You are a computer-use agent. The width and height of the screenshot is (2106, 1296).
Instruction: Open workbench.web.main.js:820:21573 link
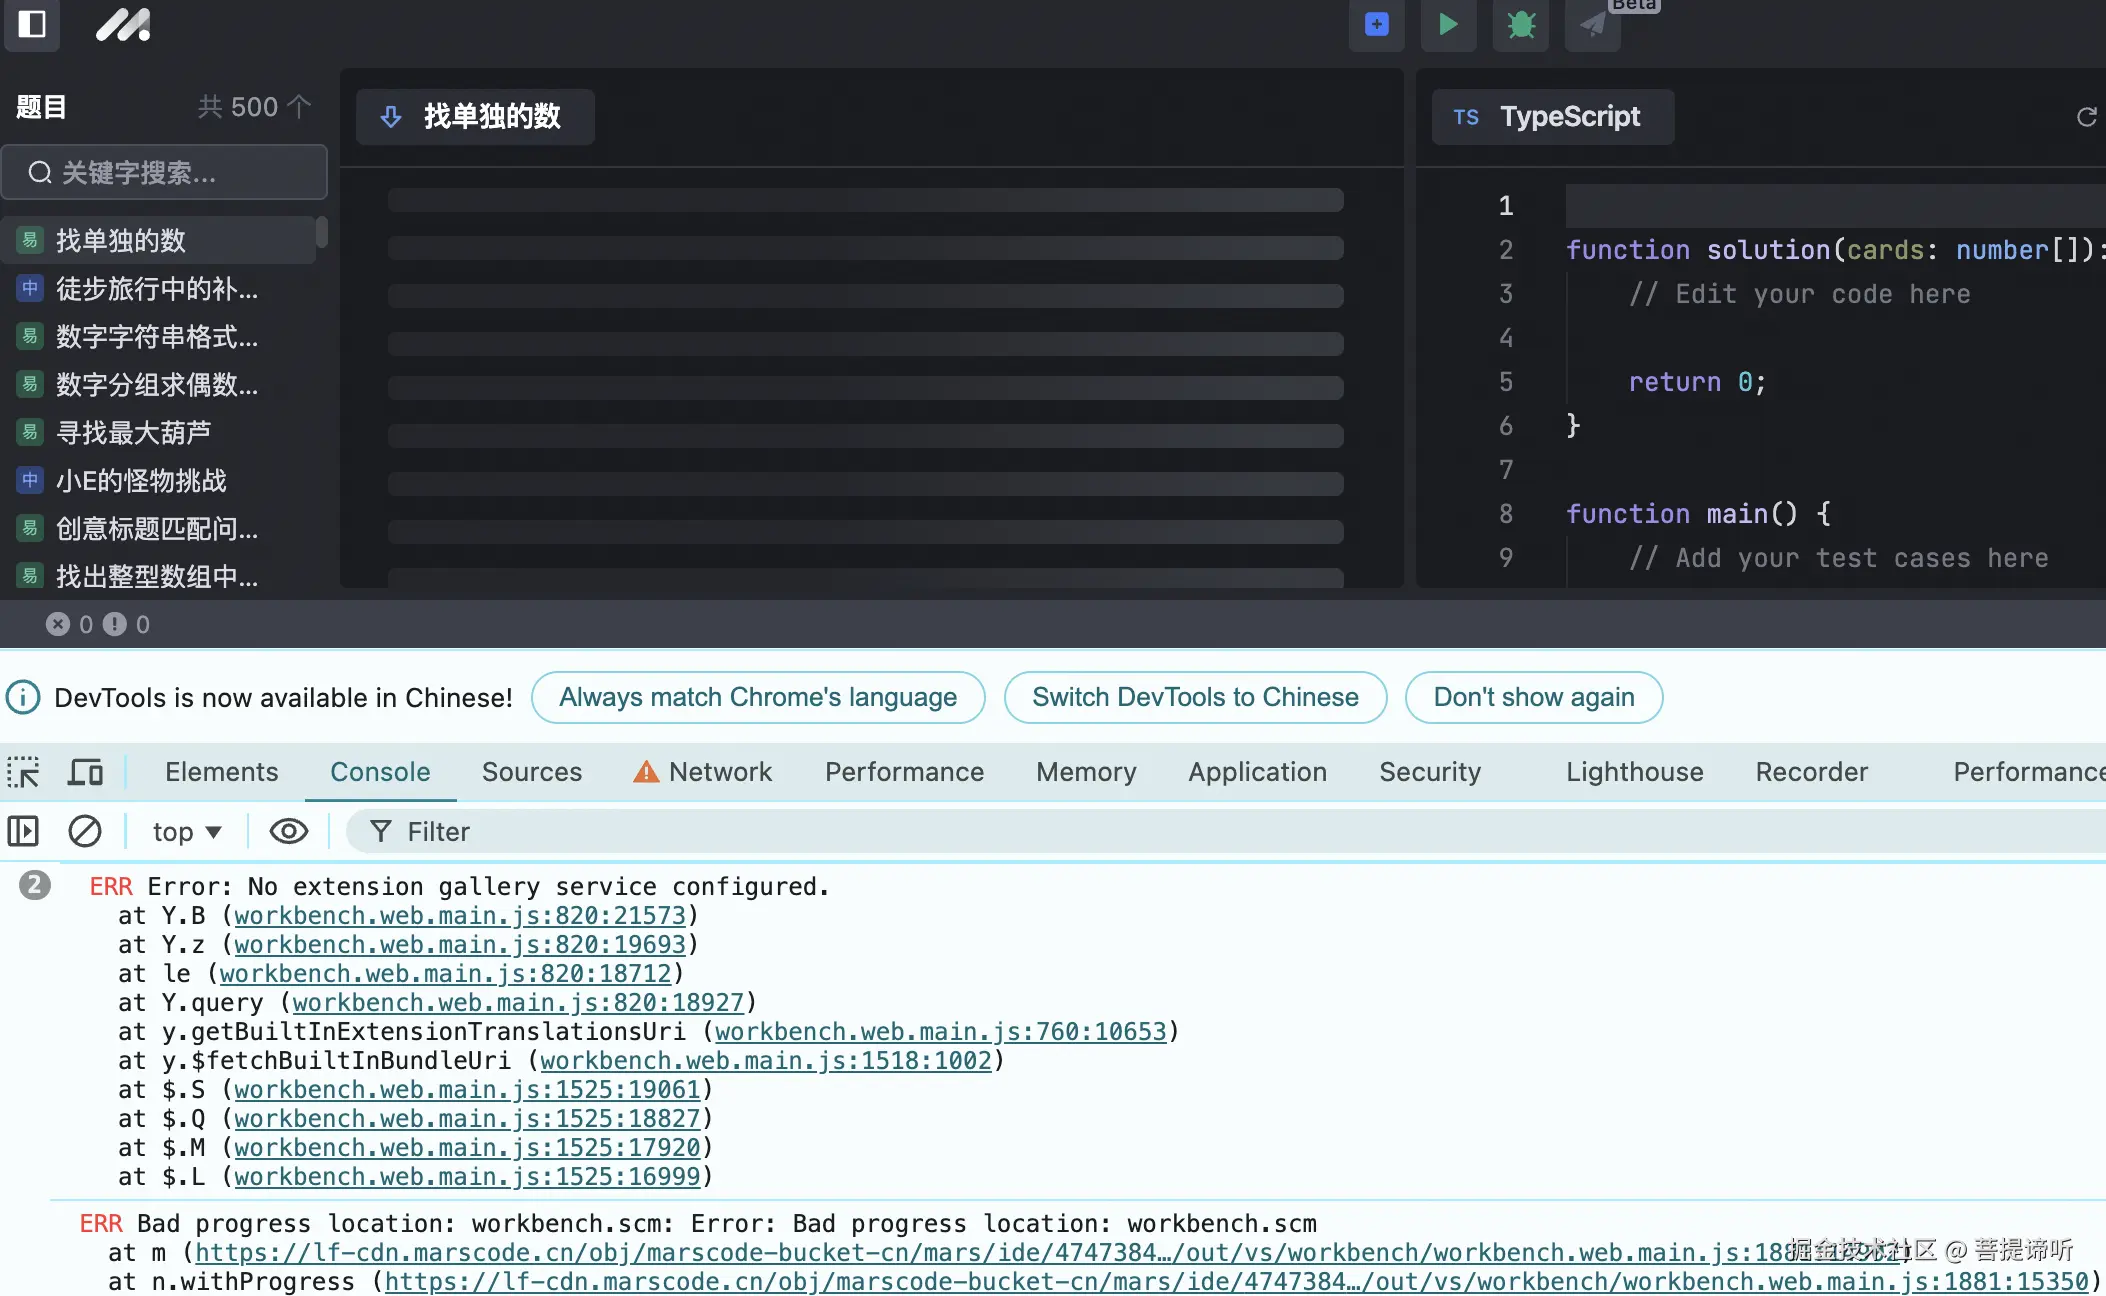tap(460, 916)
